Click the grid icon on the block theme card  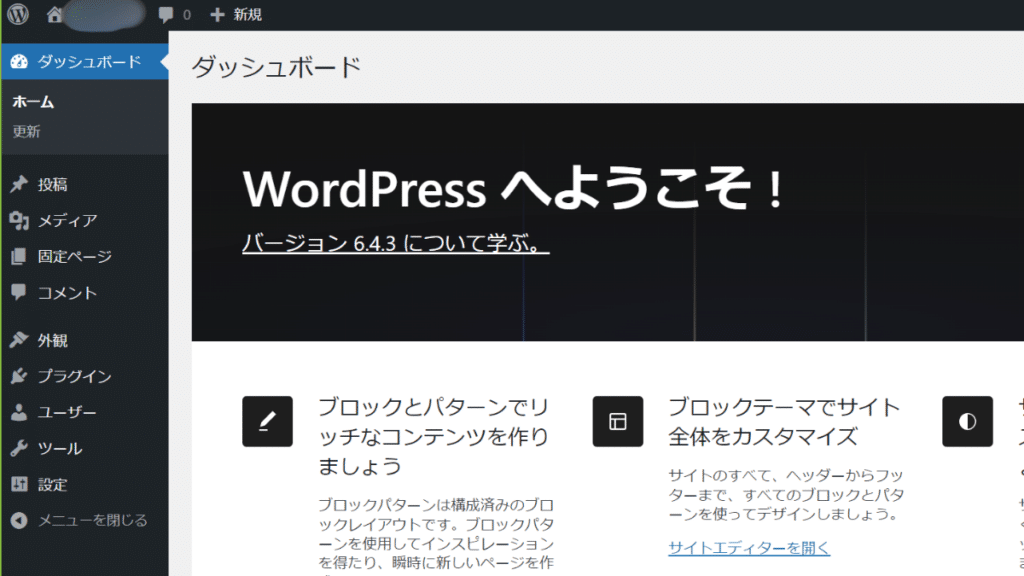pyautogui.click(x=617, y=421)
